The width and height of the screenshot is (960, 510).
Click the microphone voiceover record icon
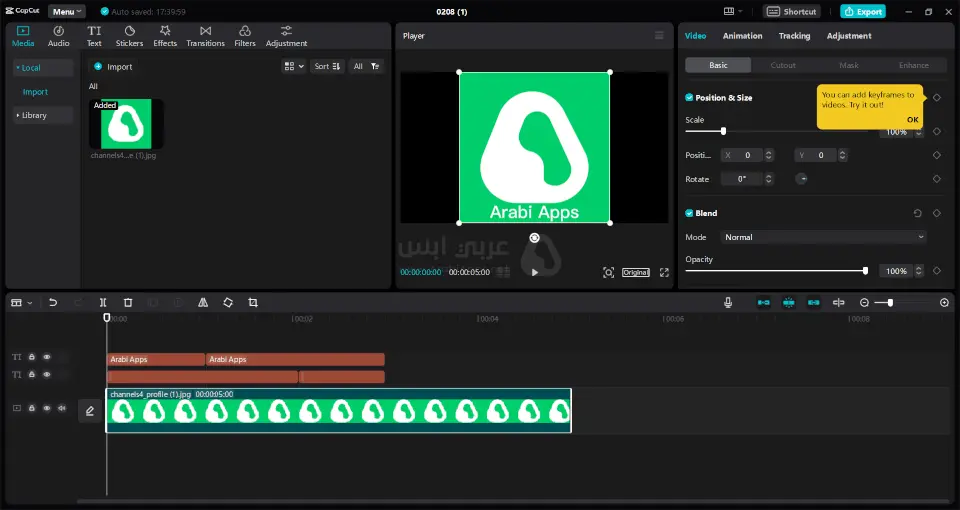[728, 302]
